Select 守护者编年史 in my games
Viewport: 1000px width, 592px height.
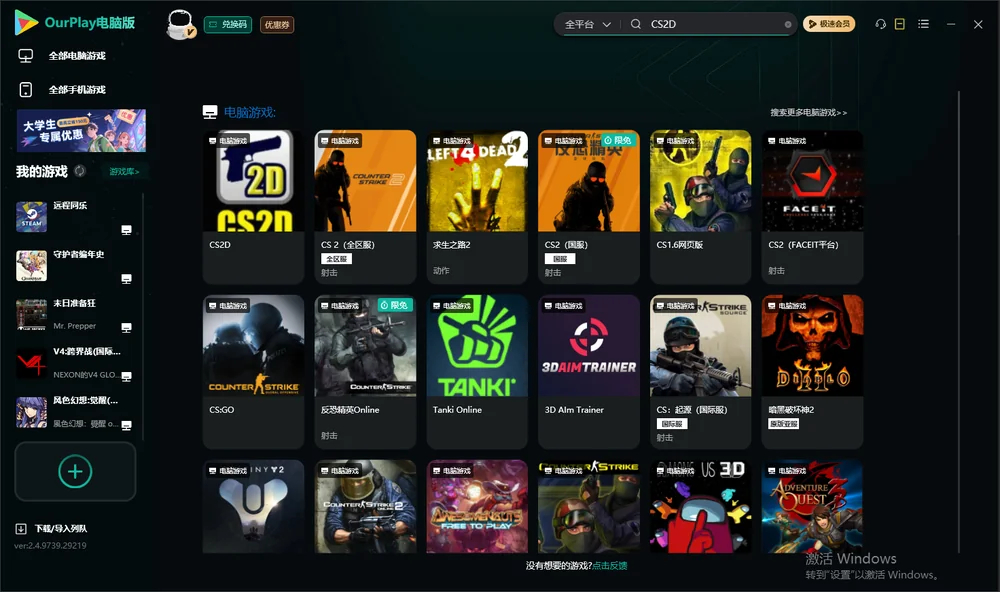(x=75, y=266)
